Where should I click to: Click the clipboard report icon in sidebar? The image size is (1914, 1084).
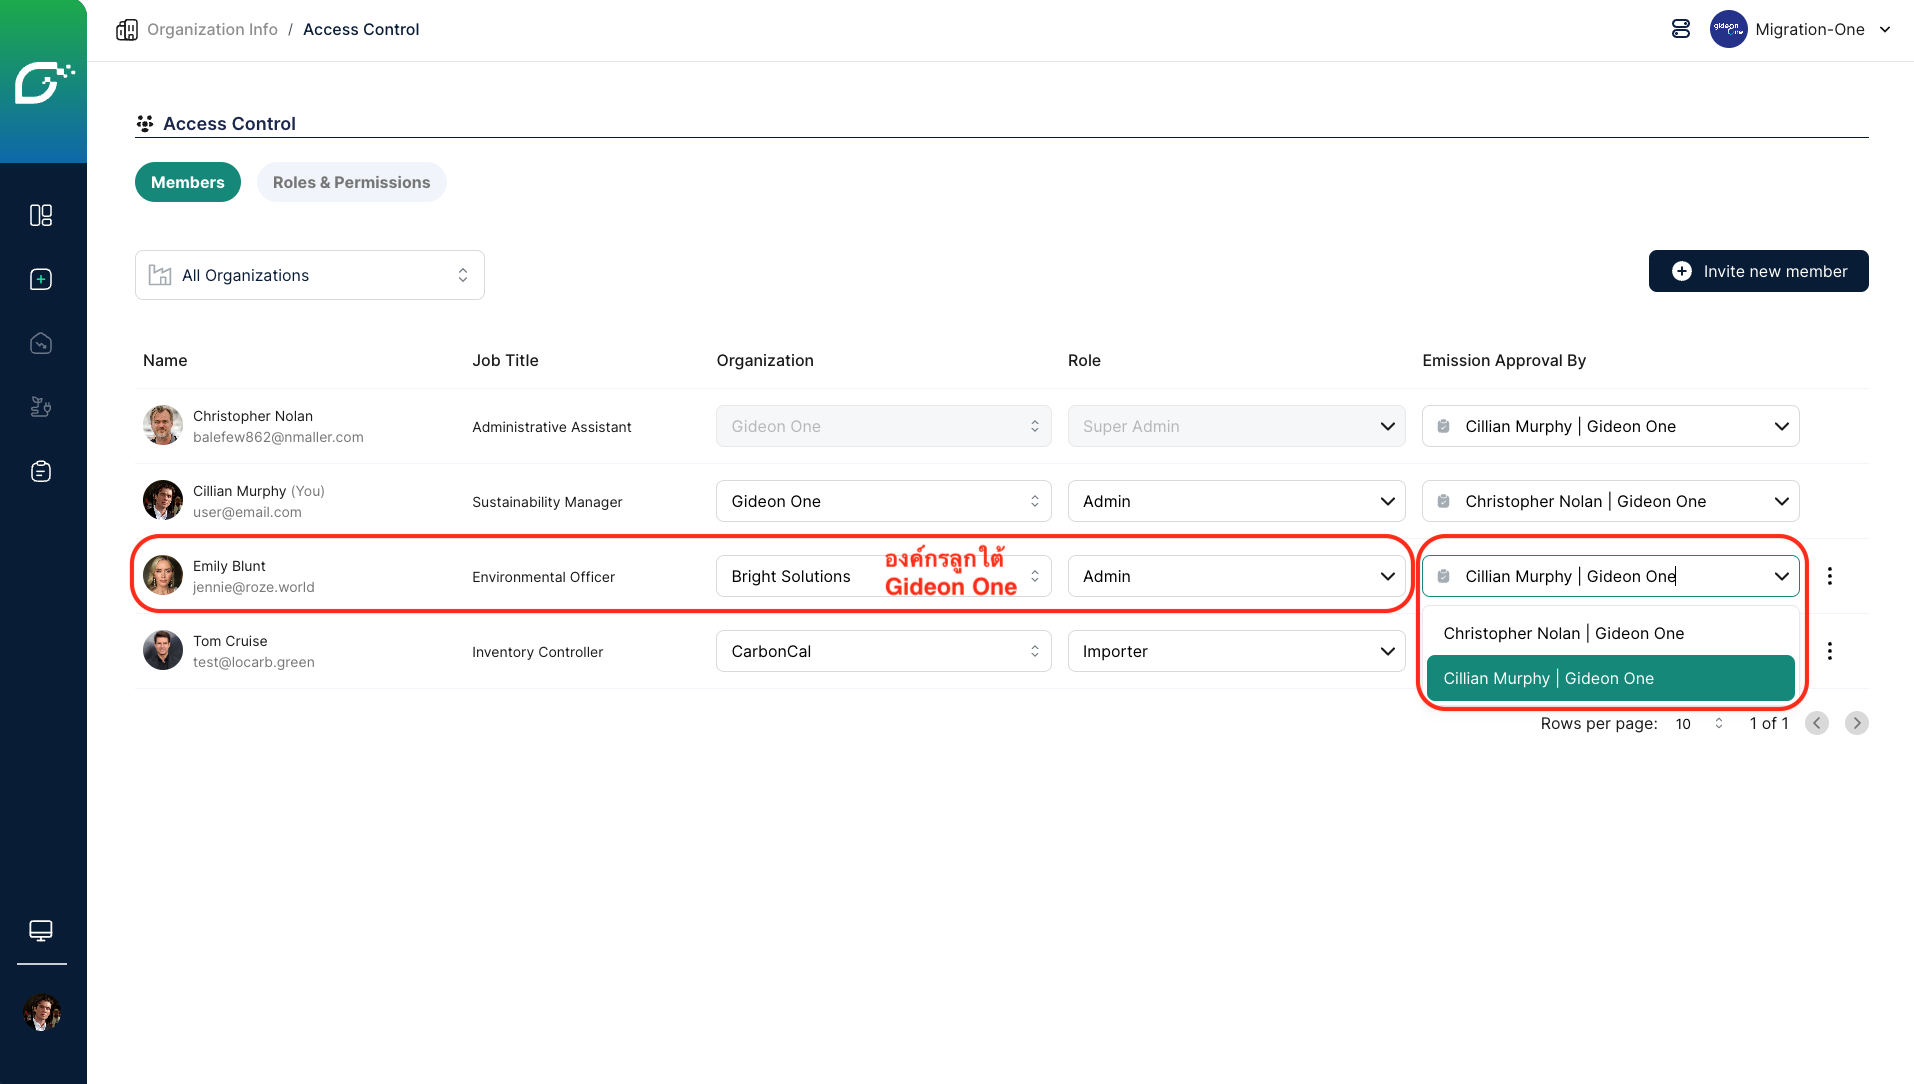[41, 471]
